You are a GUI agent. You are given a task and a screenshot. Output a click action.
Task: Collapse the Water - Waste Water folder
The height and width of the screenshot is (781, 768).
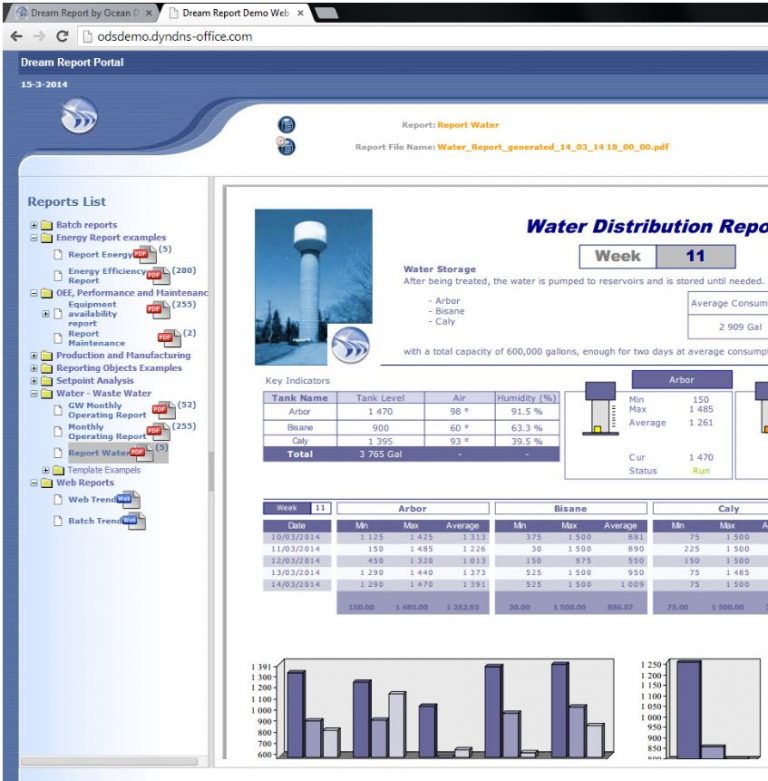click(x=34, y=394)
